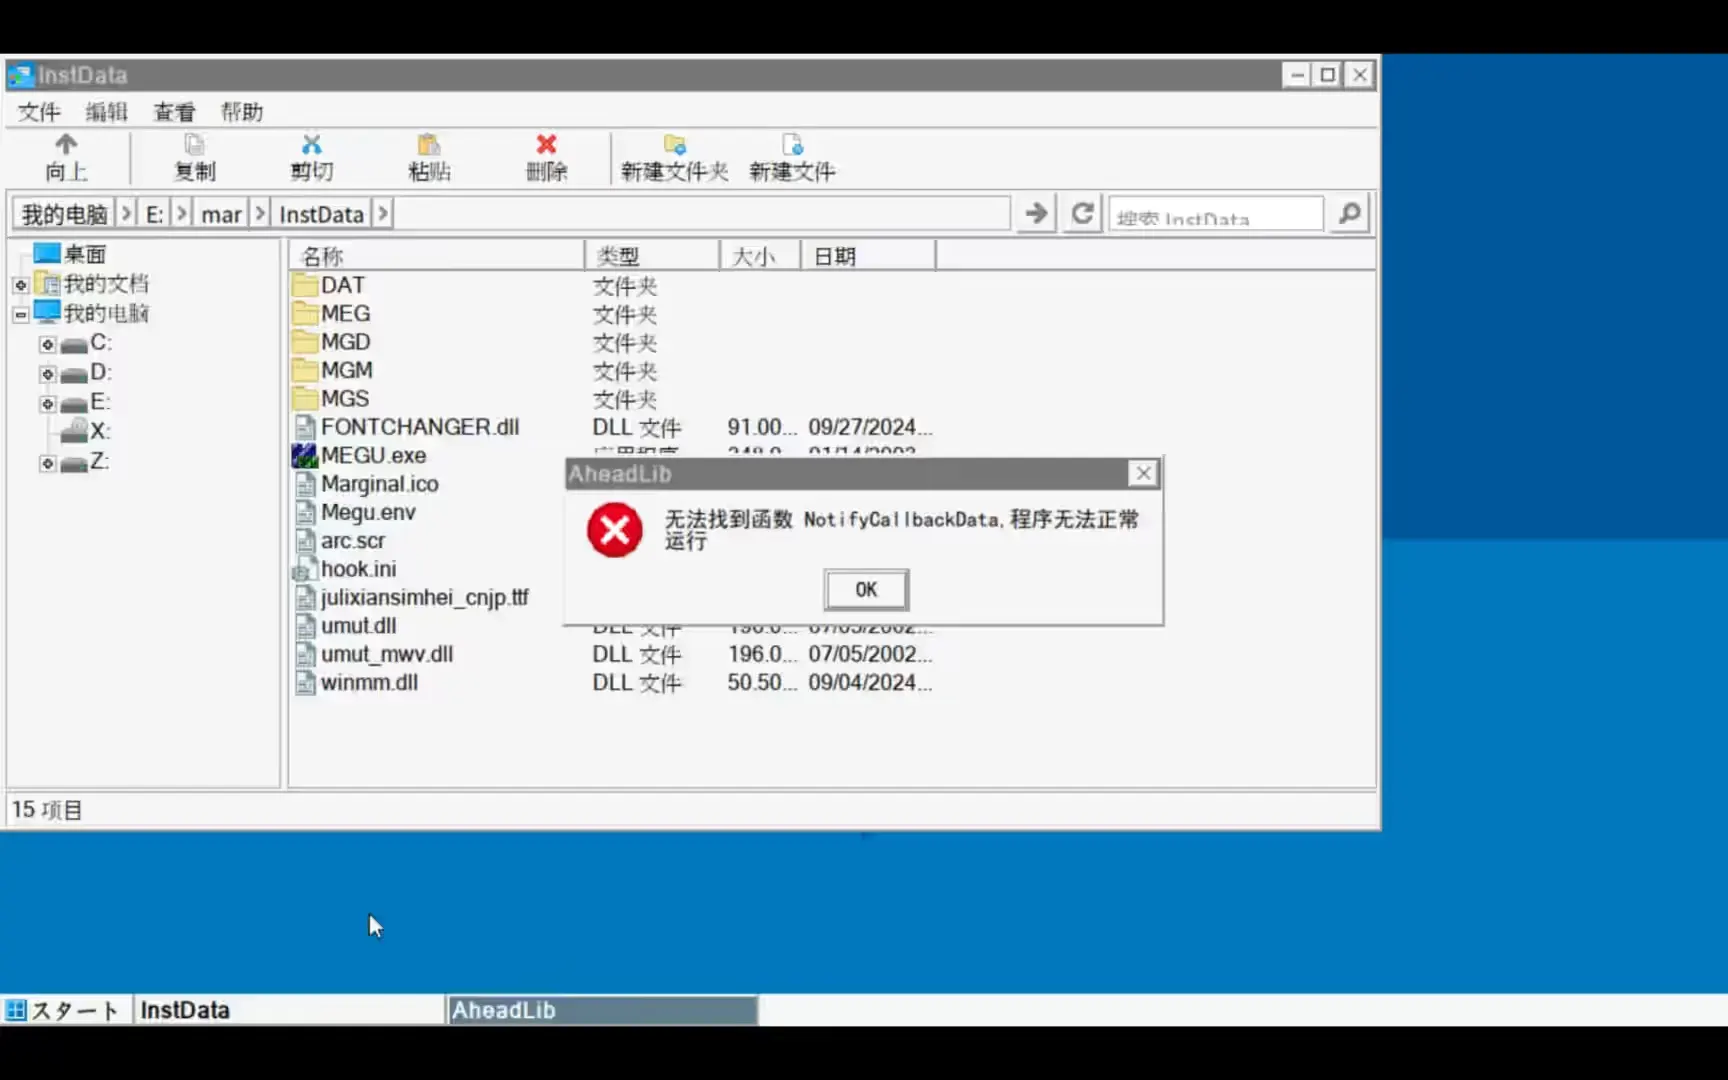Expand the D: drive node
Image resolution: width=1728 pixels, height=1080 pixels.
(47, 374)
